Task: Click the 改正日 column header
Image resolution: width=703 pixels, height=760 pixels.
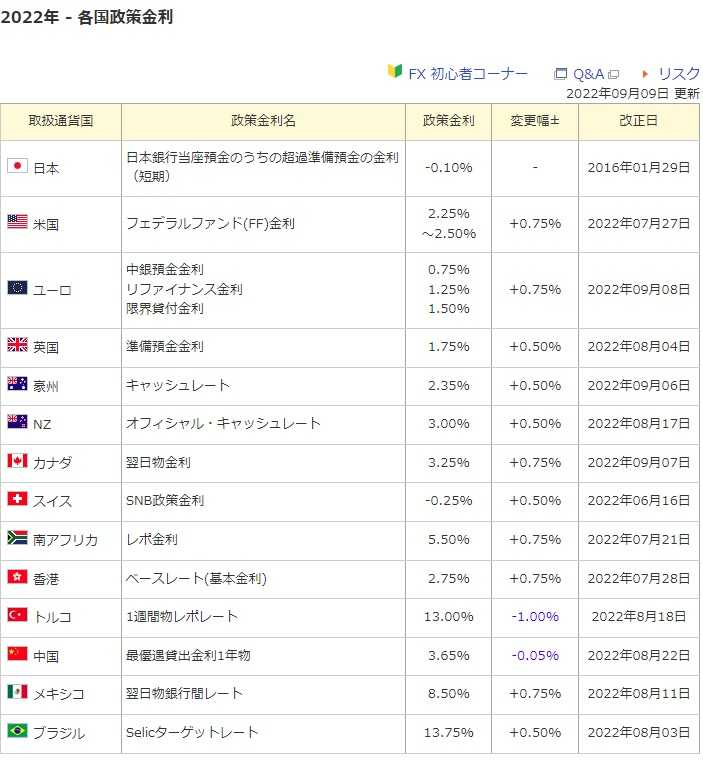Action: point(638,121)
